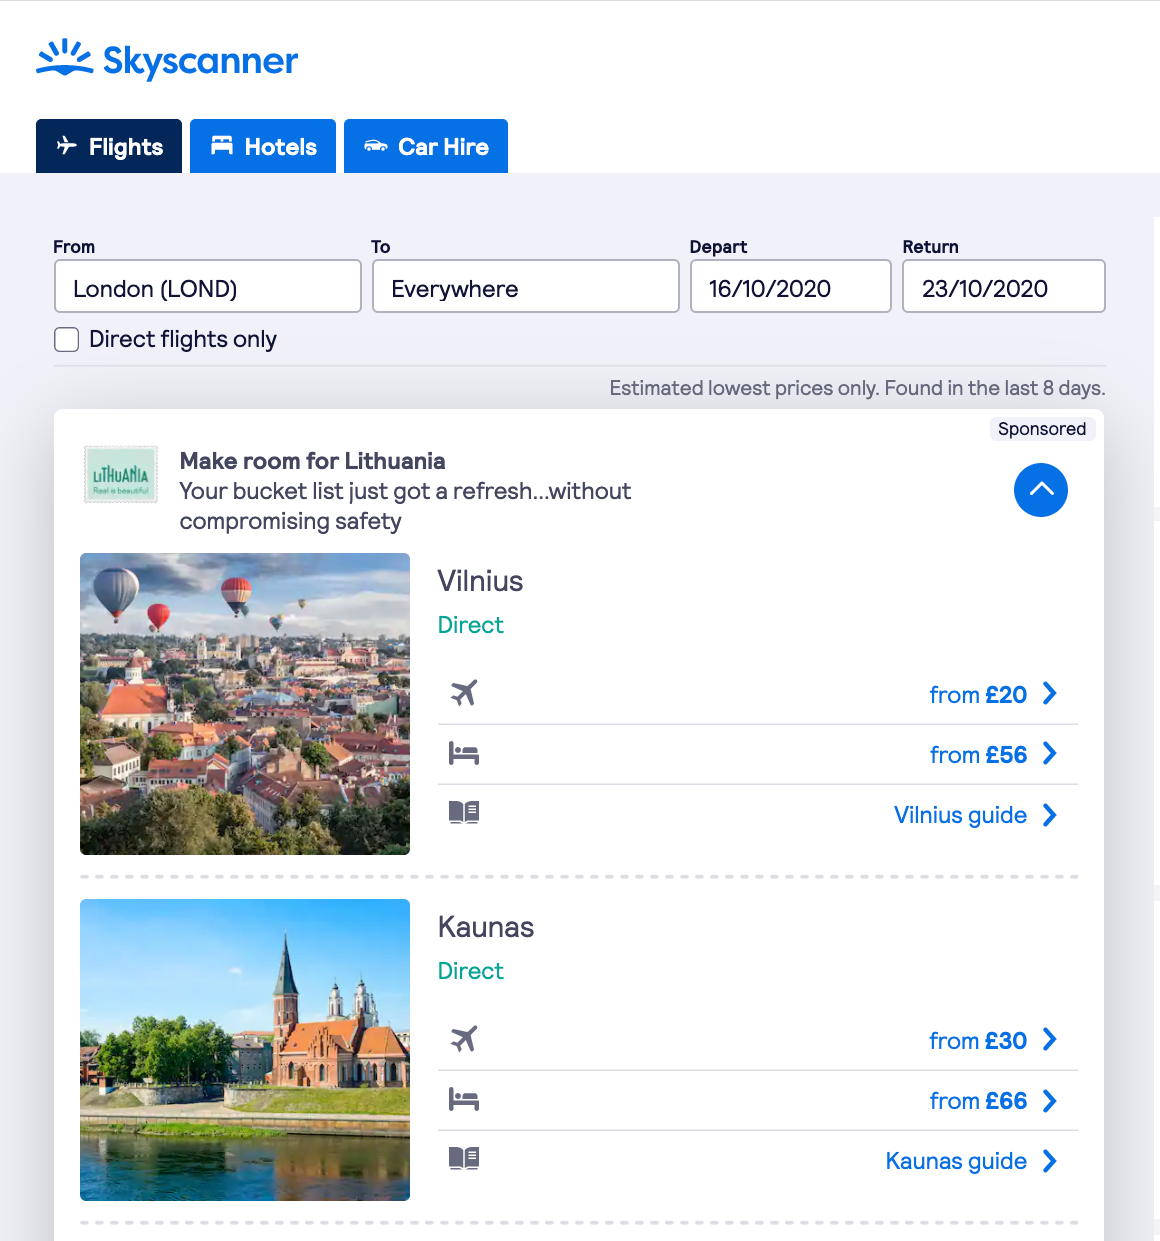Click the hotel bed icon for Kaunas
This screenshot has height=1241, width=1160.
point(463,1099)
